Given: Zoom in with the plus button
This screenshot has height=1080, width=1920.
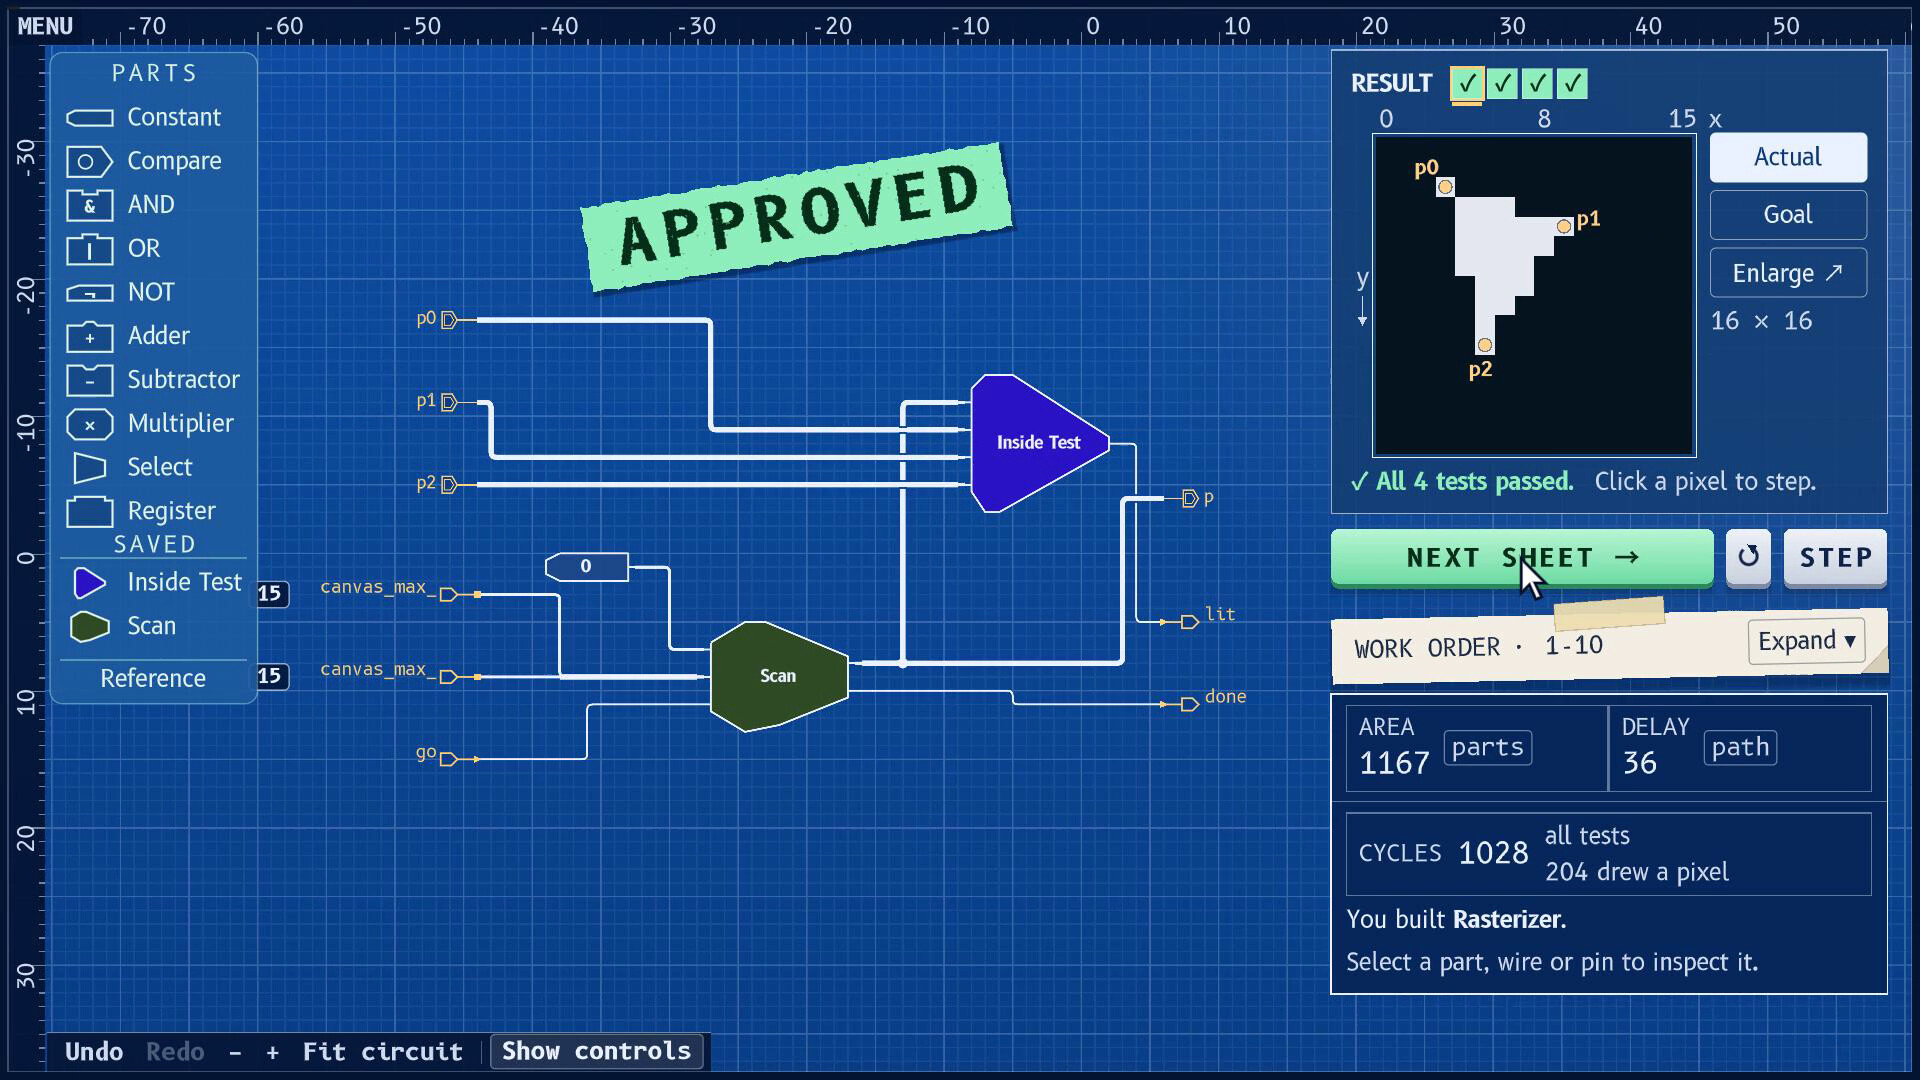Looking at the screenshot, I should 272,1052.
